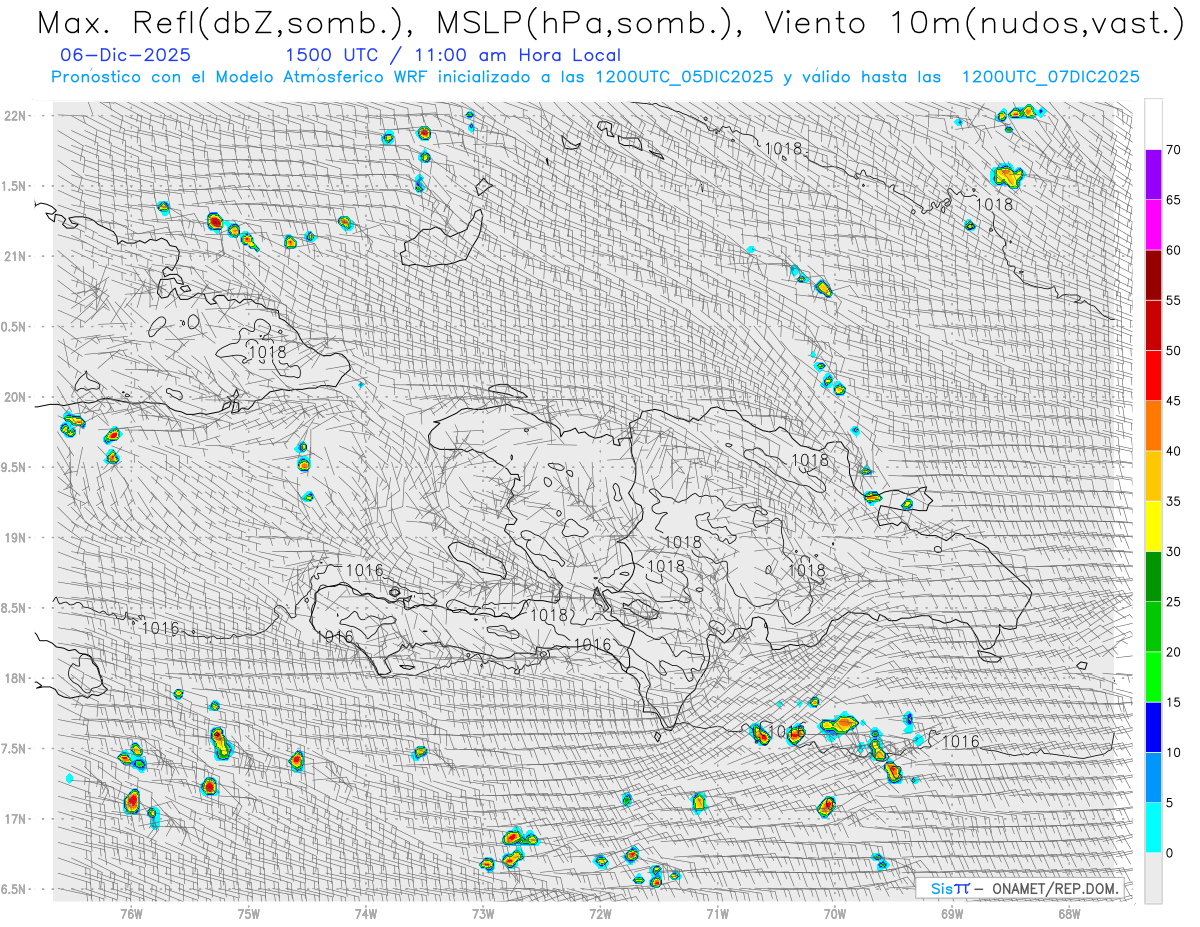This screenshot has width=1200, height=927.
Task: Select the dark blue 10–15 dBZ colorbar segment
Action: tap(1153, 727)
